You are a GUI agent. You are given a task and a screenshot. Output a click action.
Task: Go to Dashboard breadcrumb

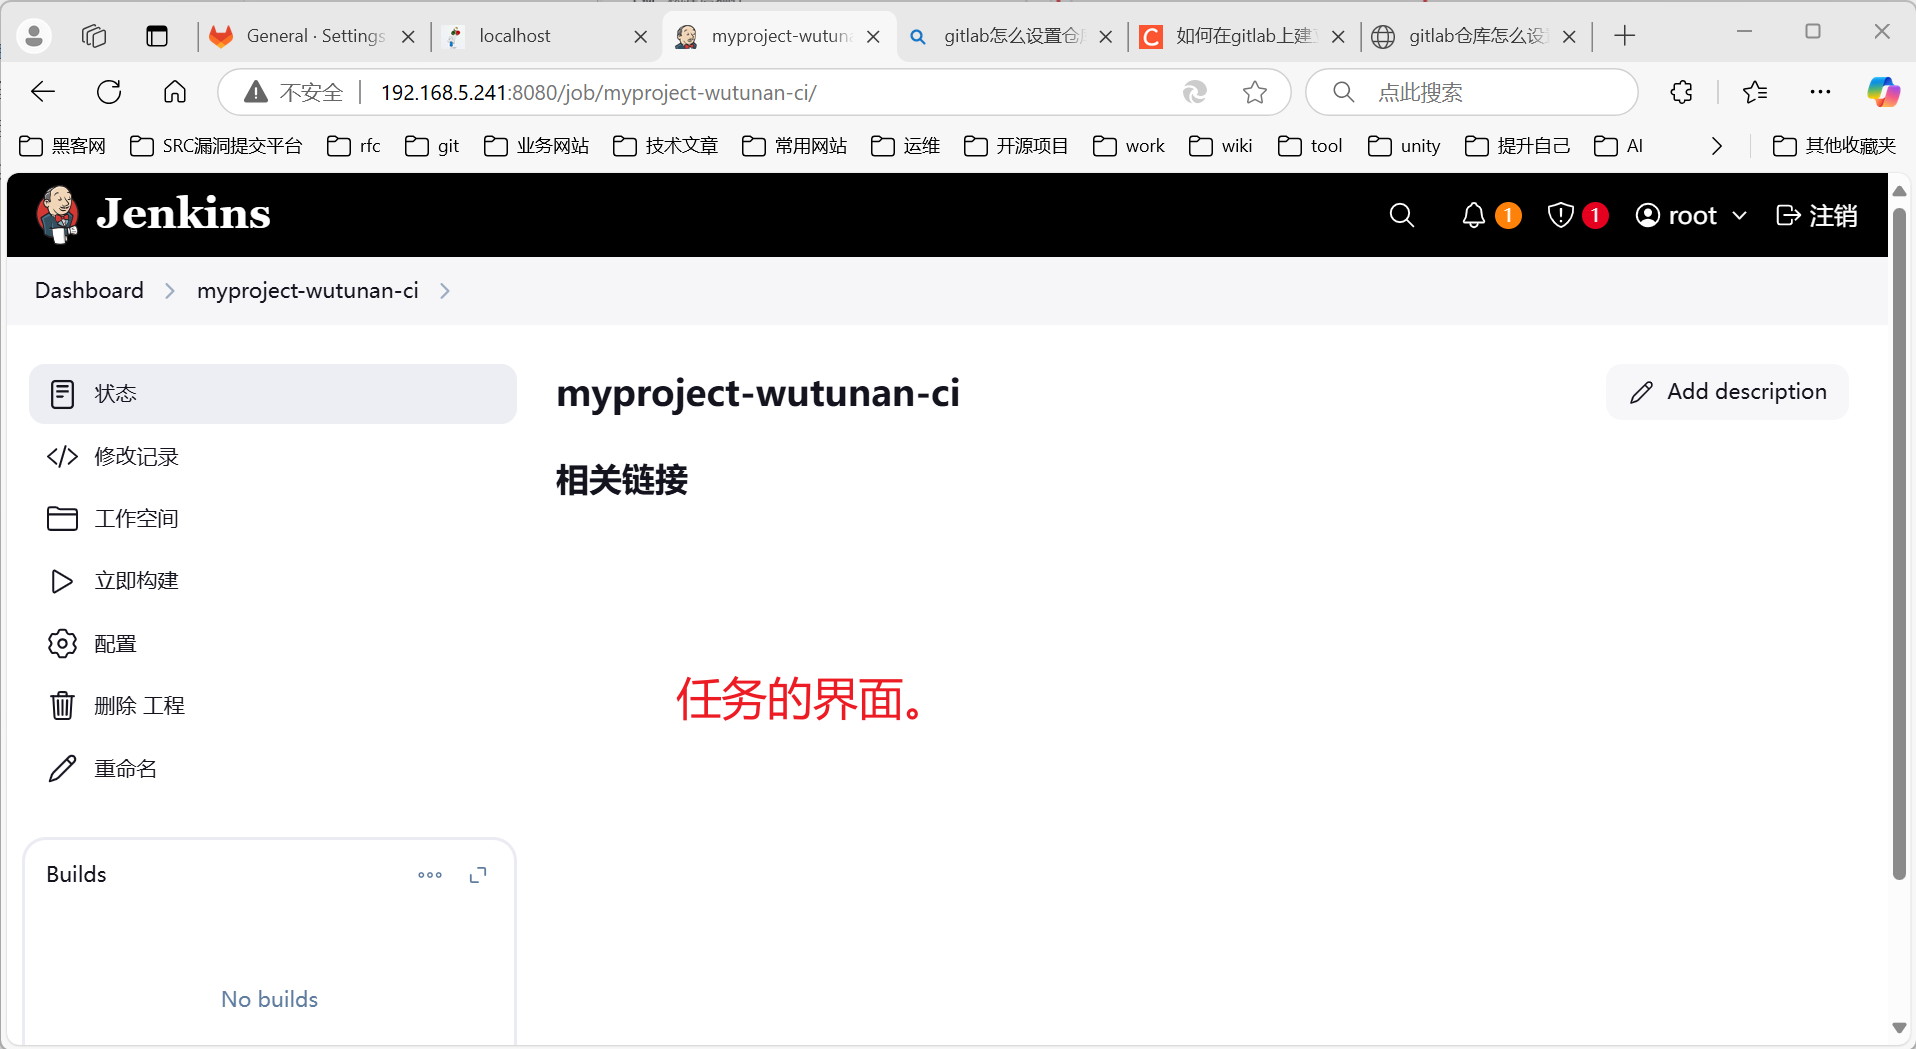pyautogui.click(x=89, y=290)
